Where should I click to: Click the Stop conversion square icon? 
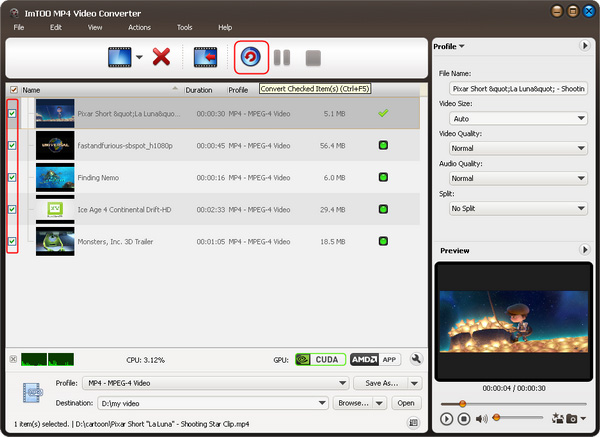click(x=313, y=58)
